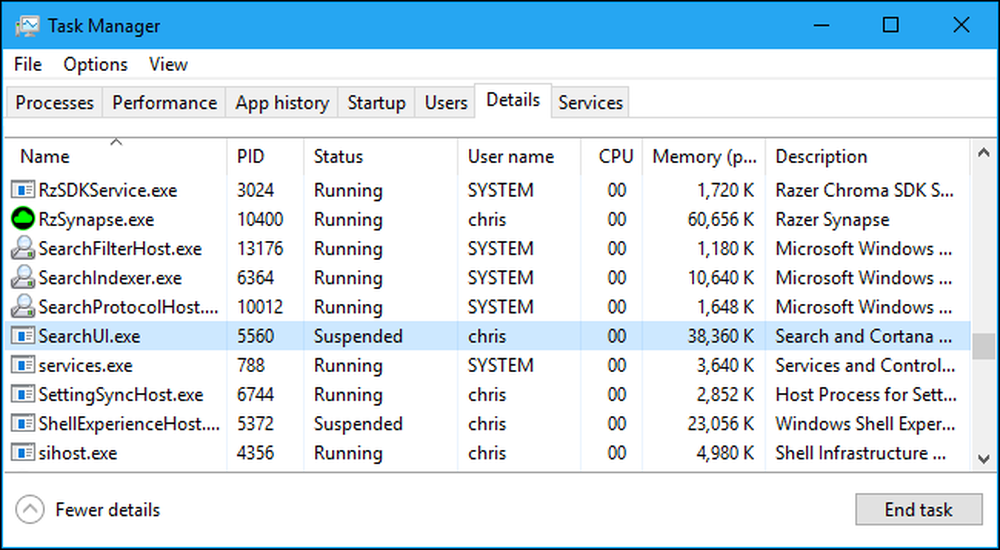Open the Options menu
1000x550 pixels.
[95, 64]
